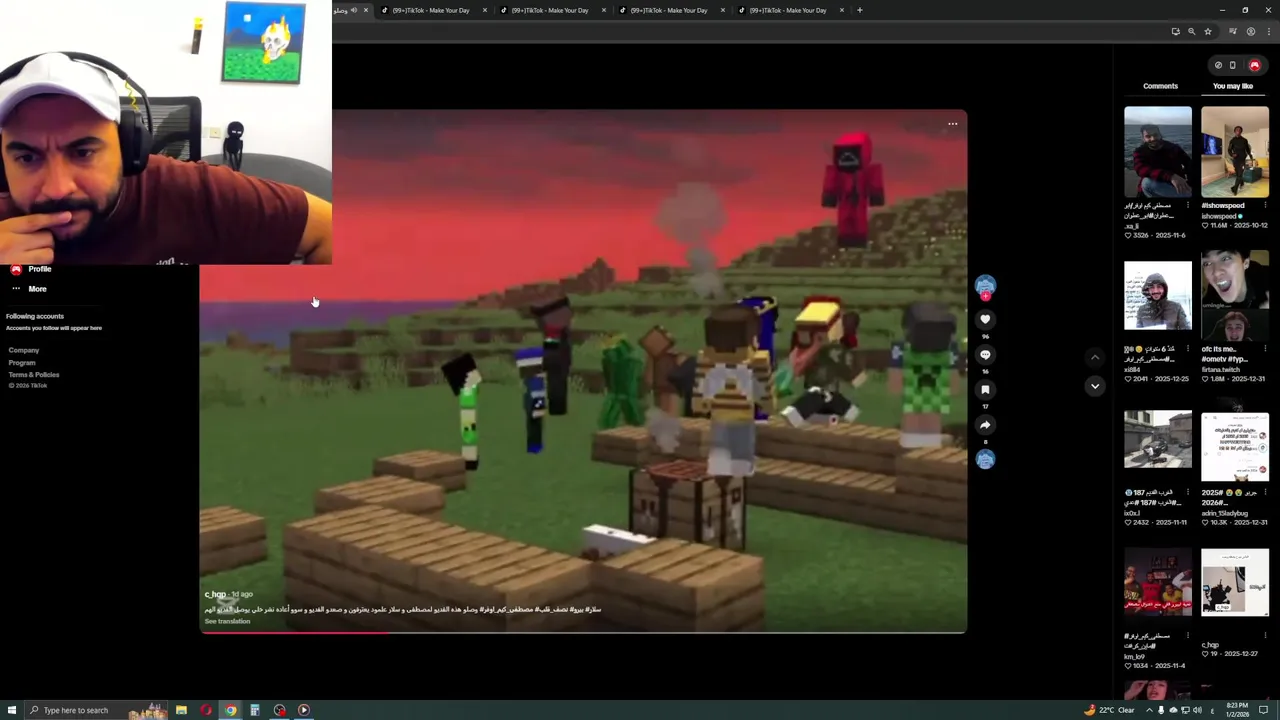
Task: Switch to the fifth TikTok browser tab
Action: click(791, 10)
